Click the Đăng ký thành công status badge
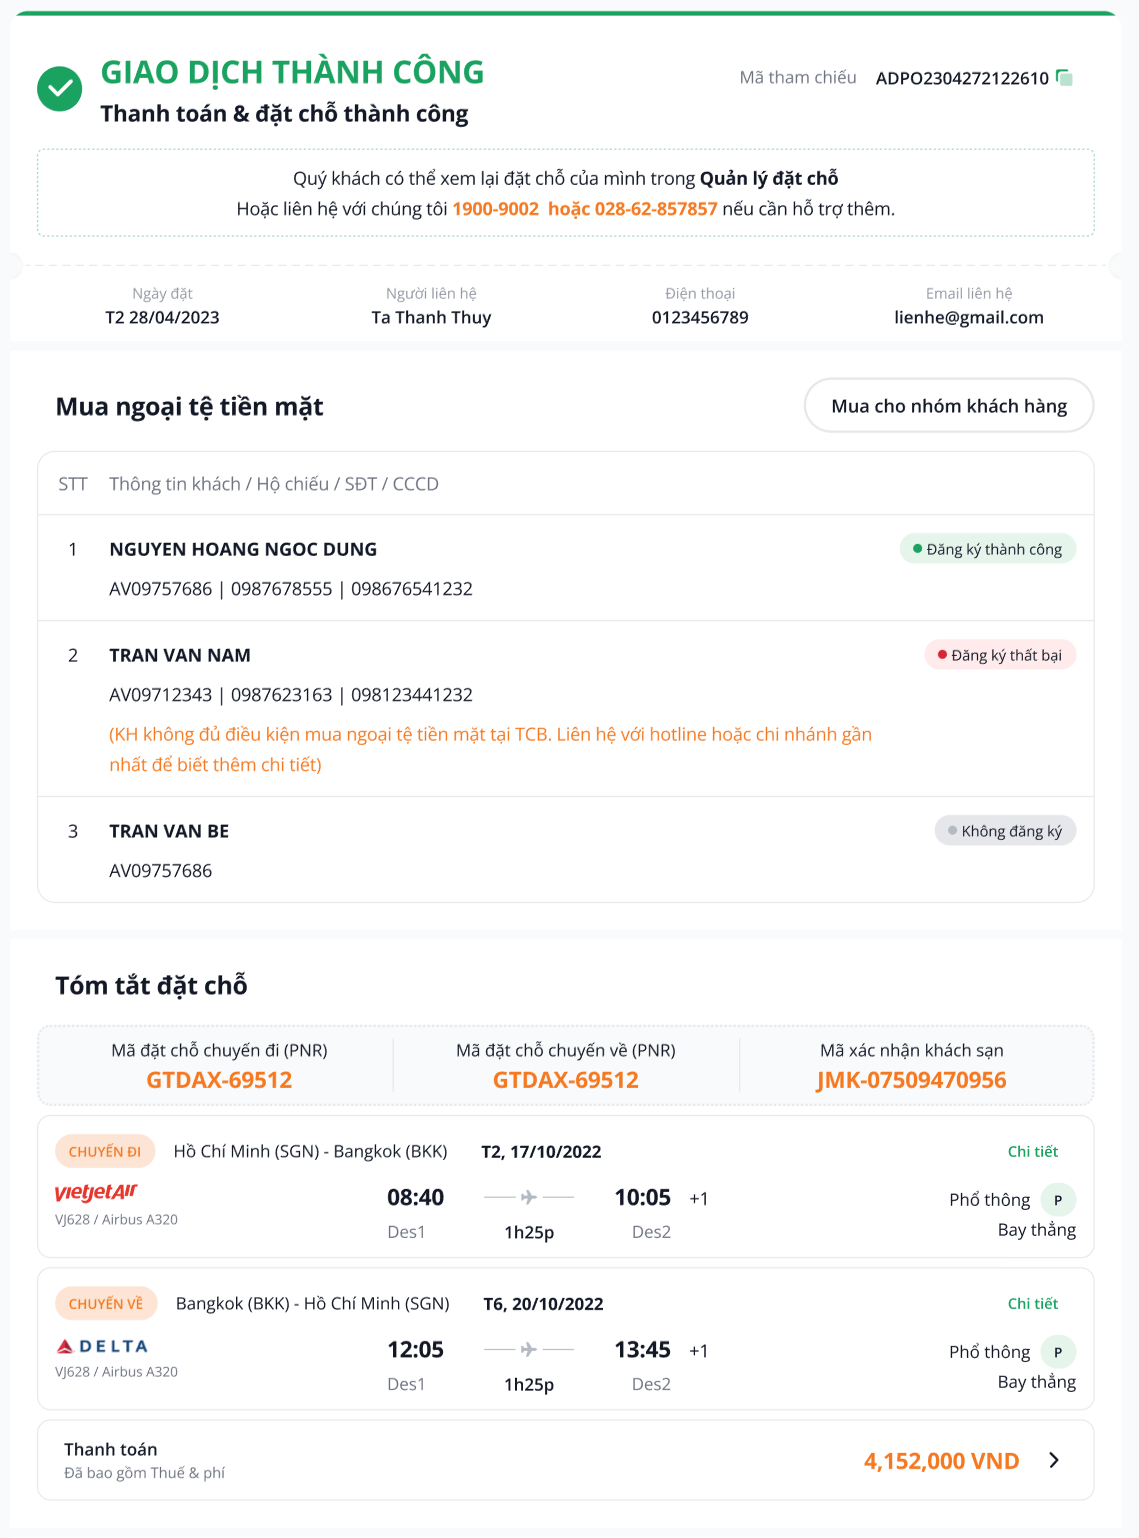Image resolution: width=1139 pixels, height=1538 pixels. pos(988,549)
